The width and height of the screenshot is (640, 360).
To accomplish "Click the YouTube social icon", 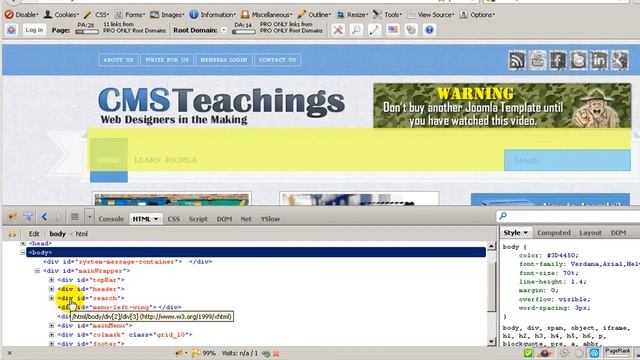I will click(538, 60).
